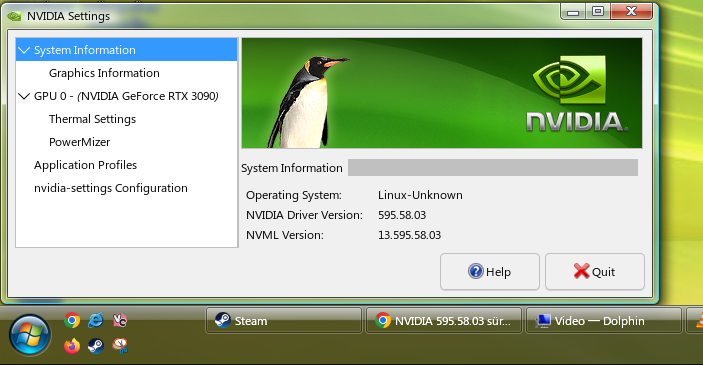Close the NVIDIA Settings window
Screen dimensions: 703x365
tap(631, 12)
